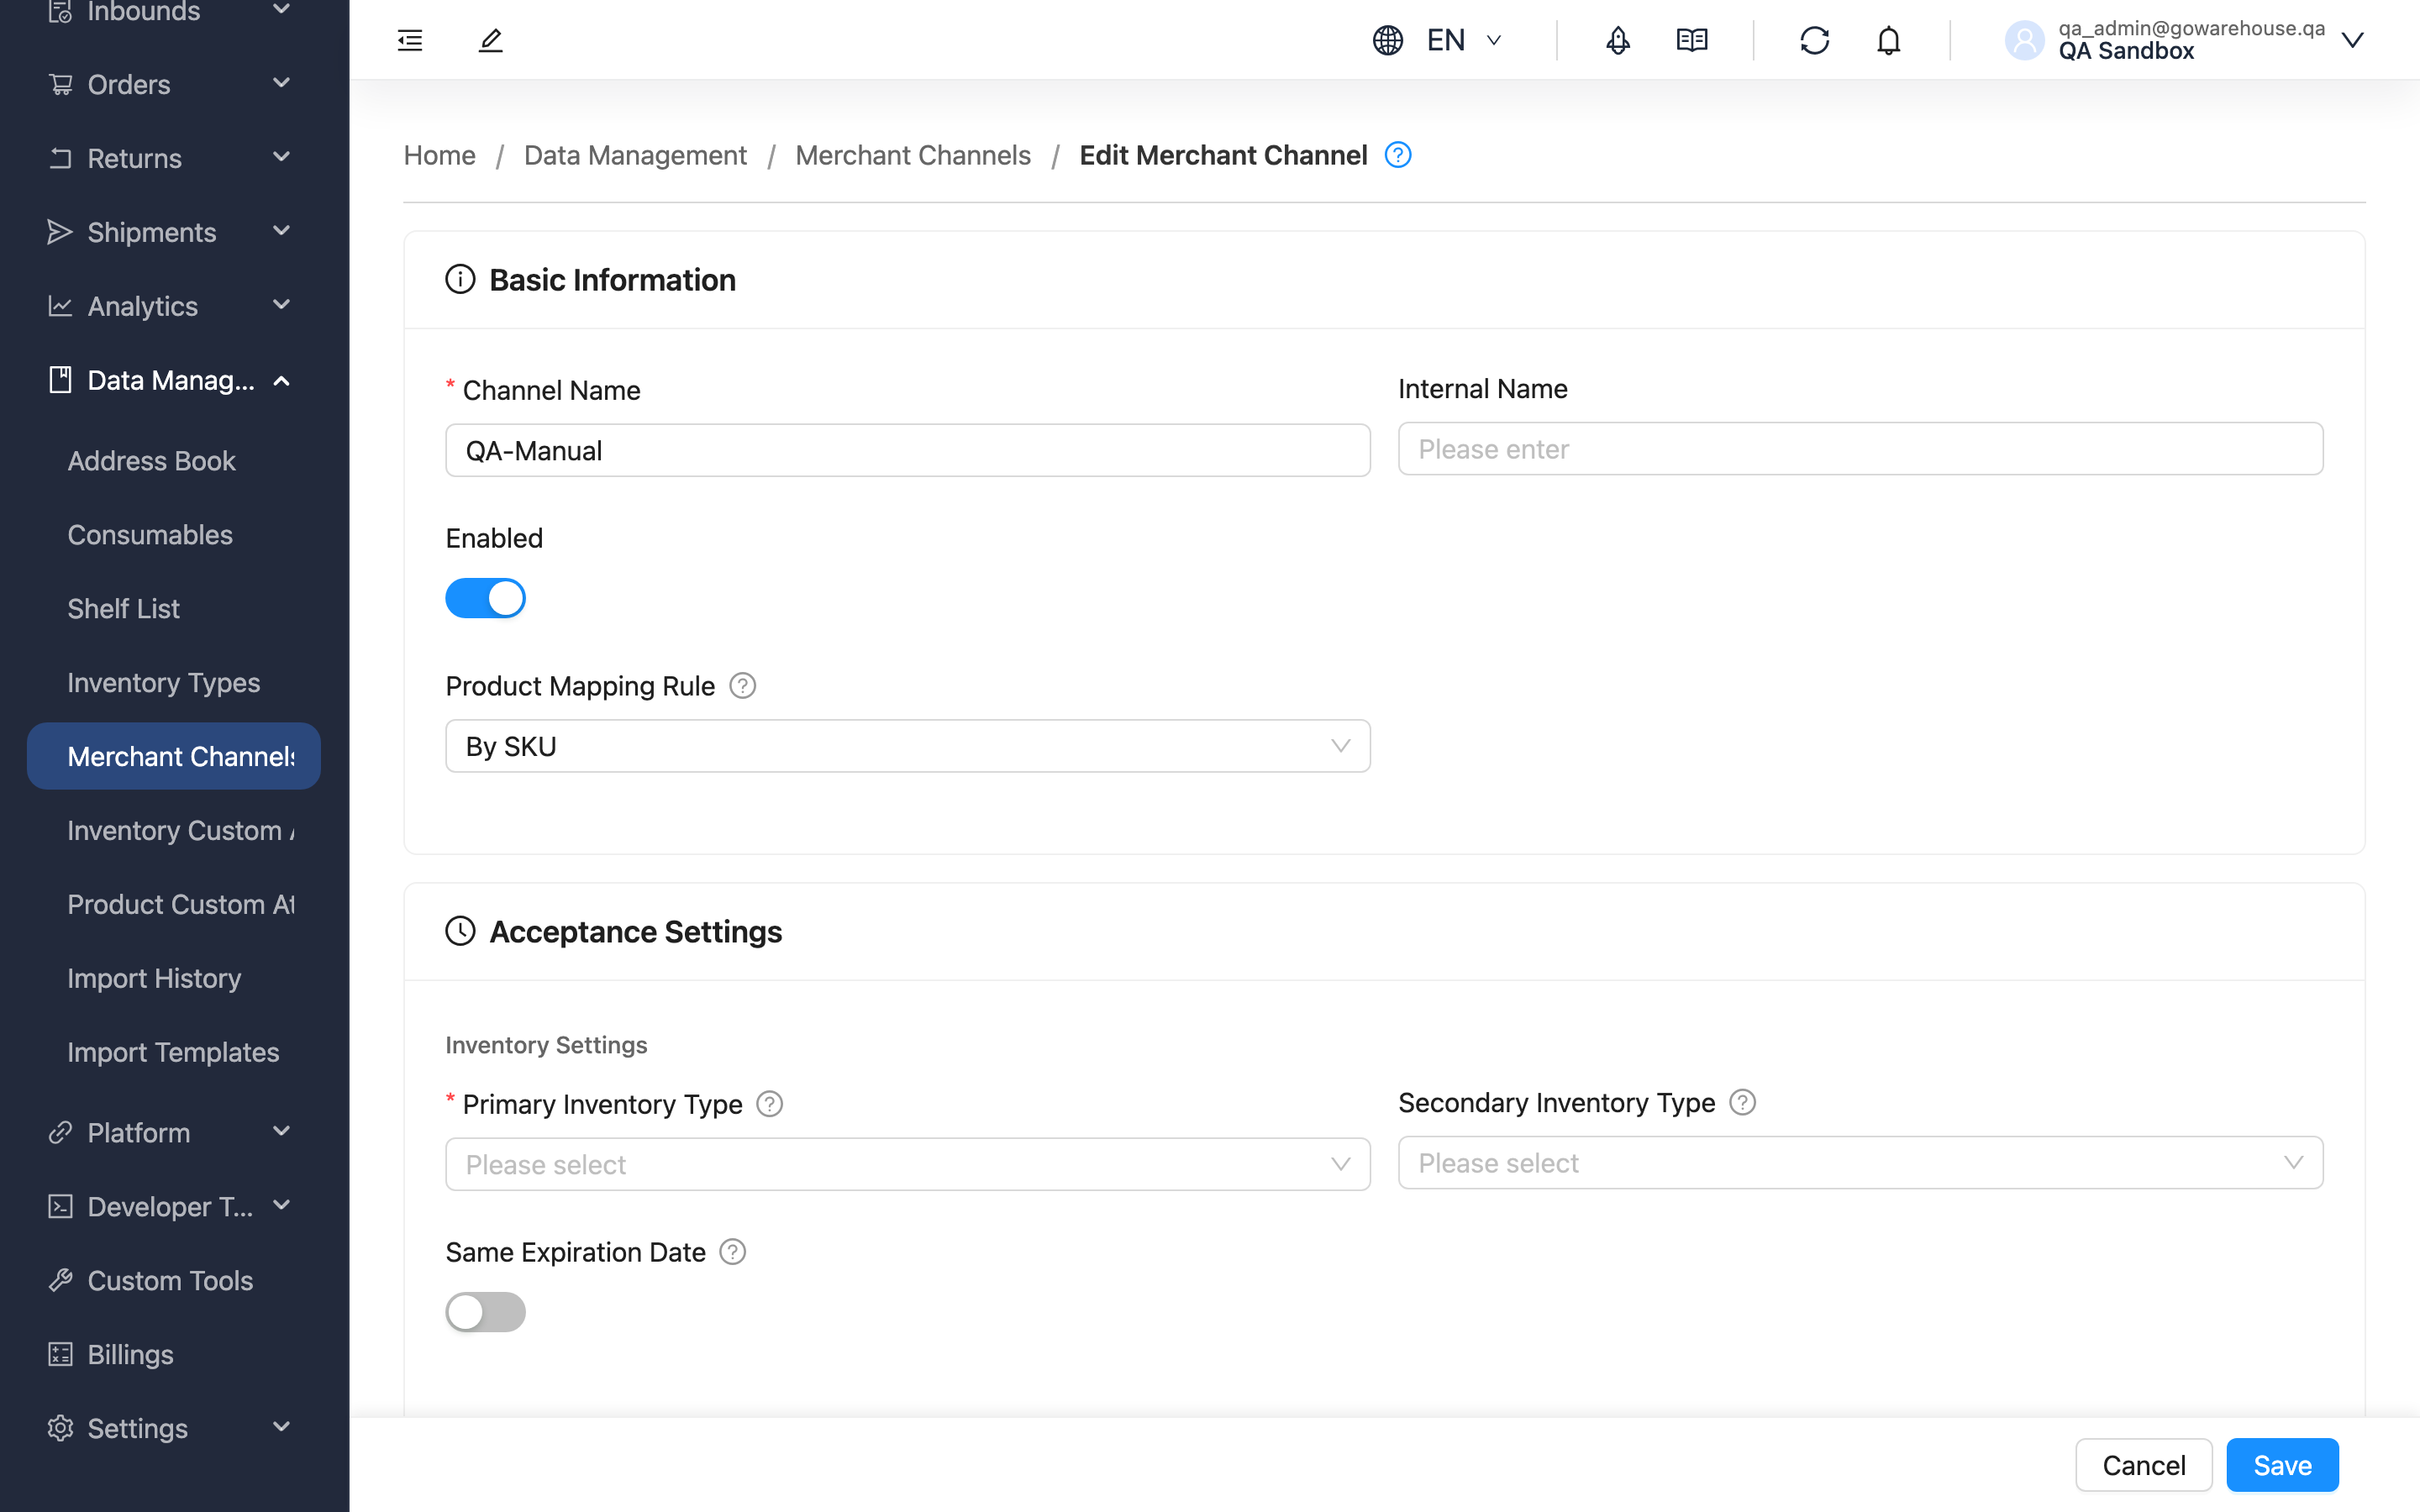Click the Cancel button
The width and height of the screenshot is (2420, 1512).
pos(2143,1465)
